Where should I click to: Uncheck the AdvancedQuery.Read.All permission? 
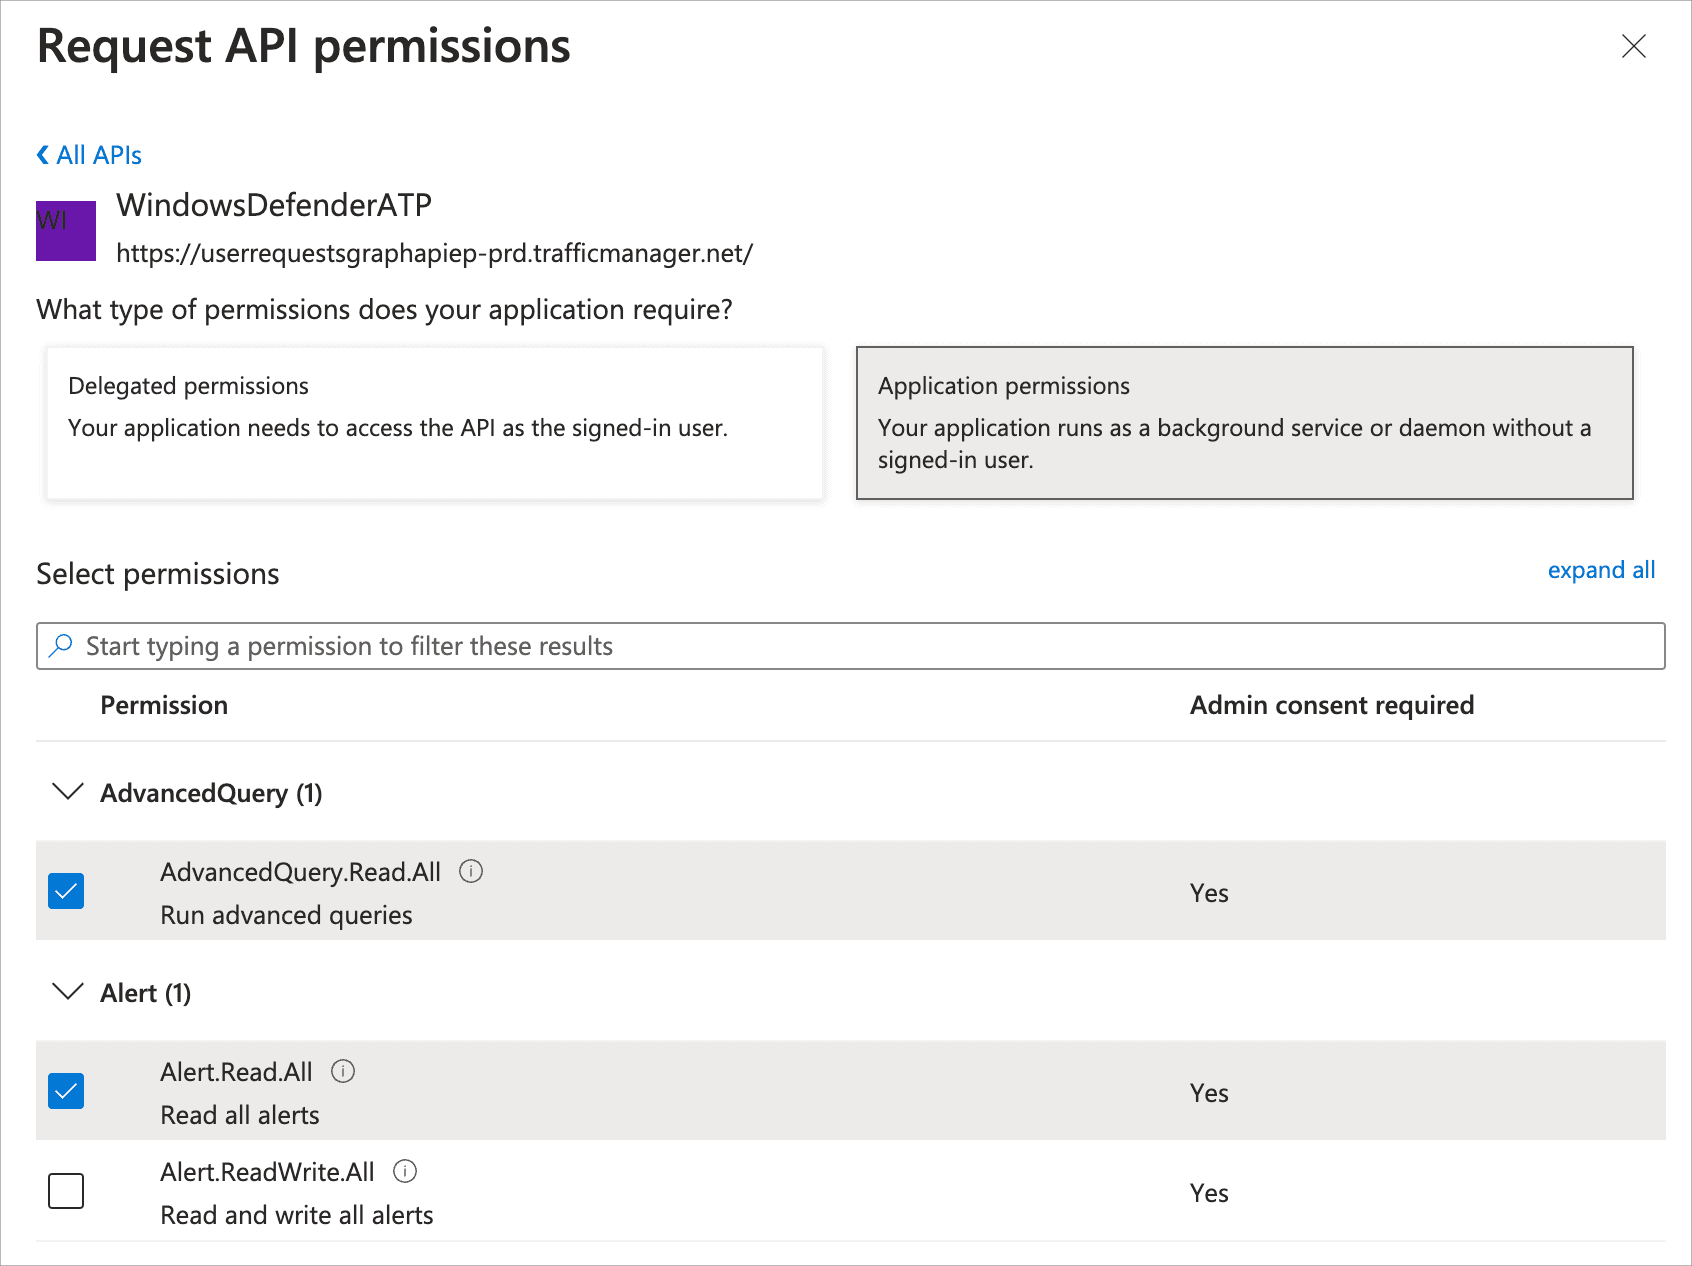[65, 891]
